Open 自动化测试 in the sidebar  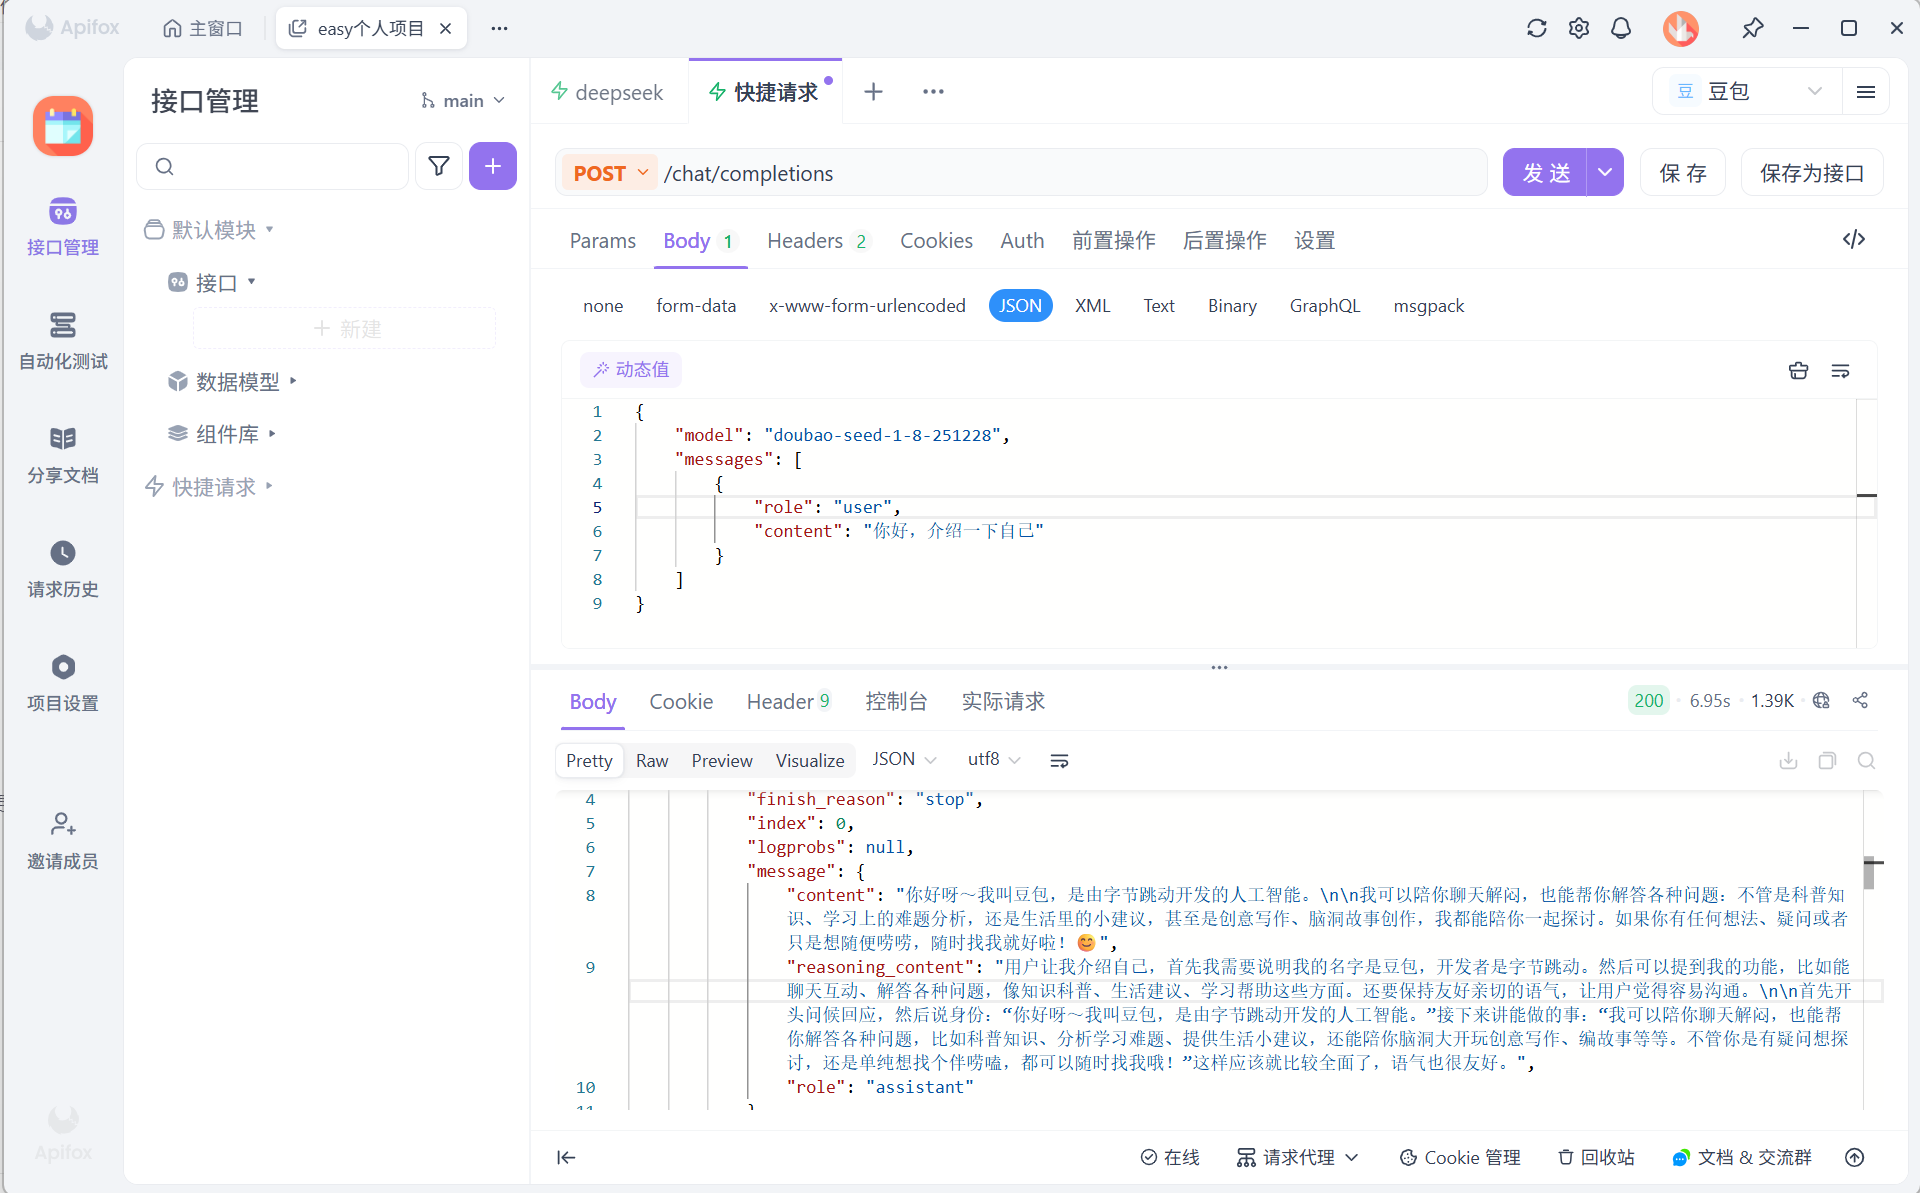click(x=62, y=341)
